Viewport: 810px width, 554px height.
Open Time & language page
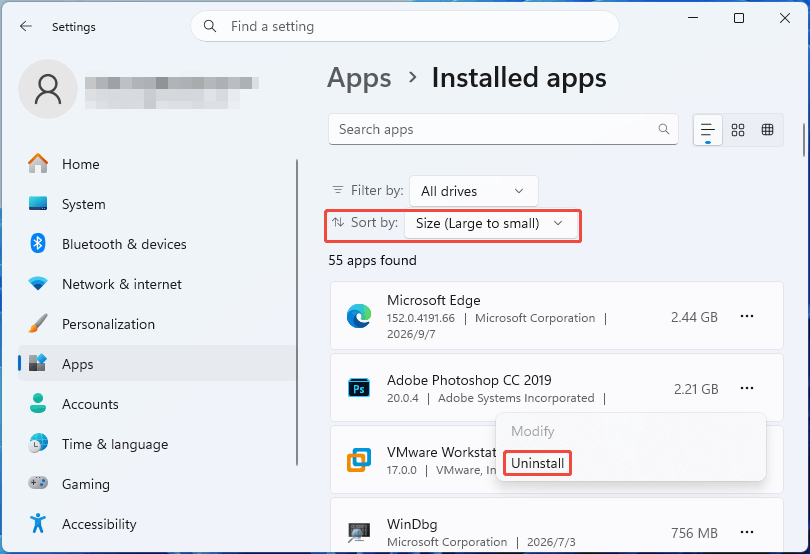157,443
